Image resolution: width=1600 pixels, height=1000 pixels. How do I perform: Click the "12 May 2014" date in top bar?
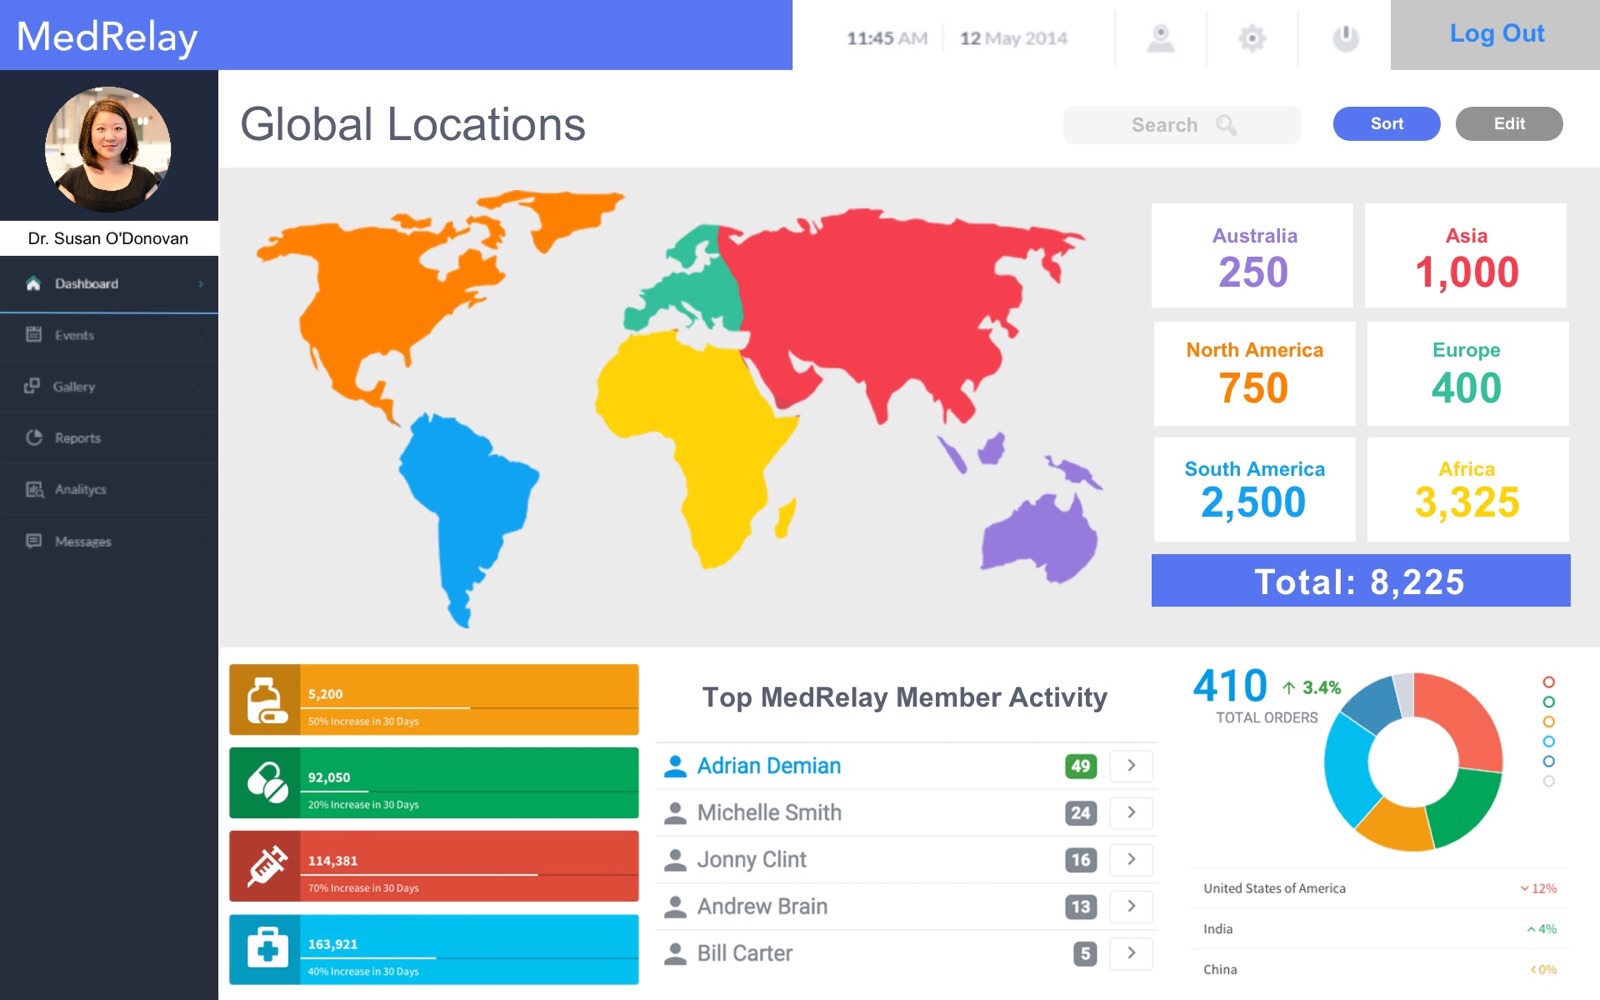(1014, 38)
